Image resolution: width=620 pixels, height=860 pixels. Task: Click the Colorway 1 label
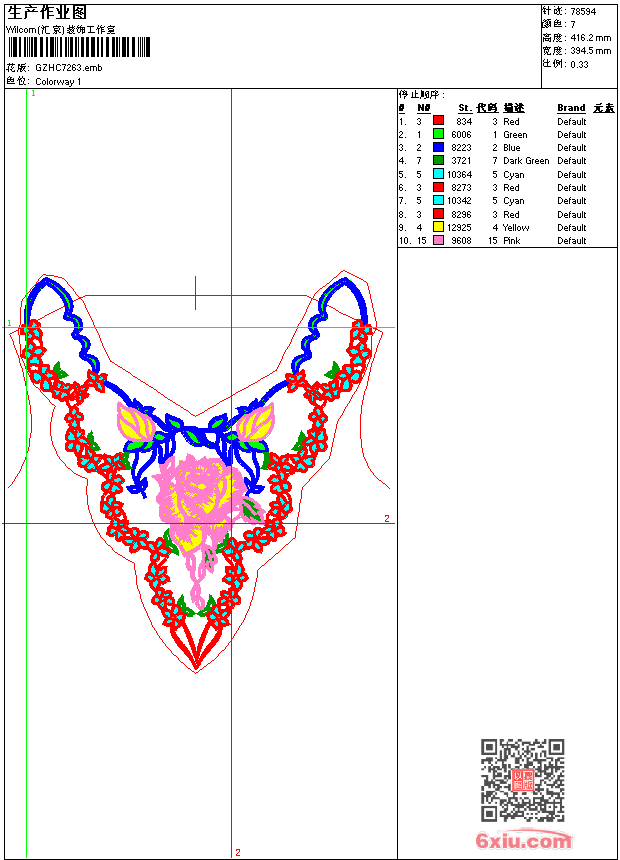click(58, 81)
